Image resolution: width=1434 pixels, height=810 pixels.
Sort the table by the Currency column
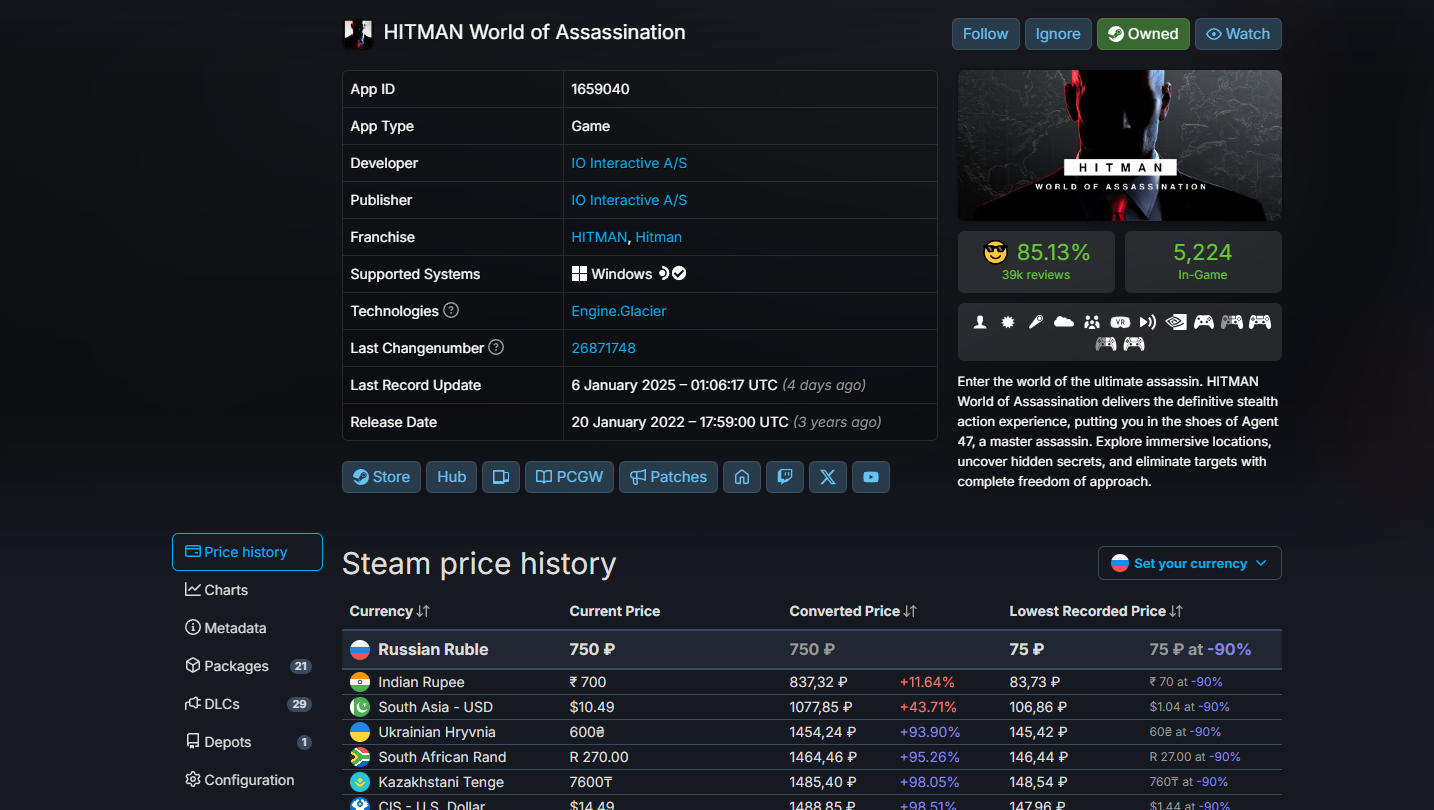pyautogui.click(x=390, y=611)
